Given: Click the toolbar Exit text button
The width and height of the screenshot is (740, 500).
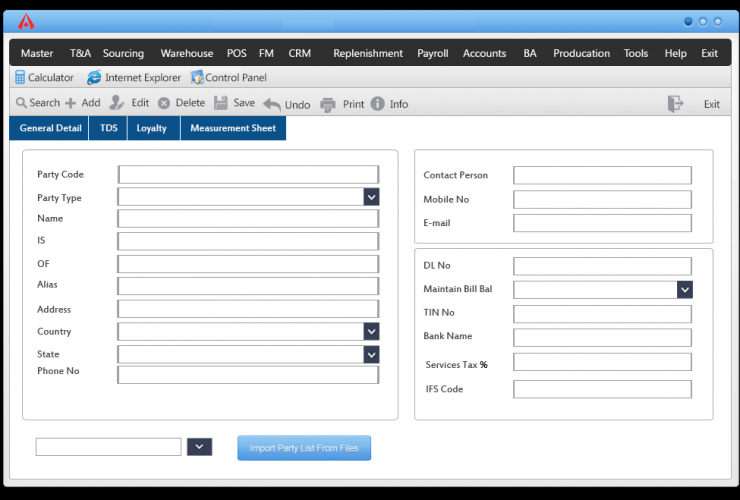Looking at the screenshot, I should [712, 104].
